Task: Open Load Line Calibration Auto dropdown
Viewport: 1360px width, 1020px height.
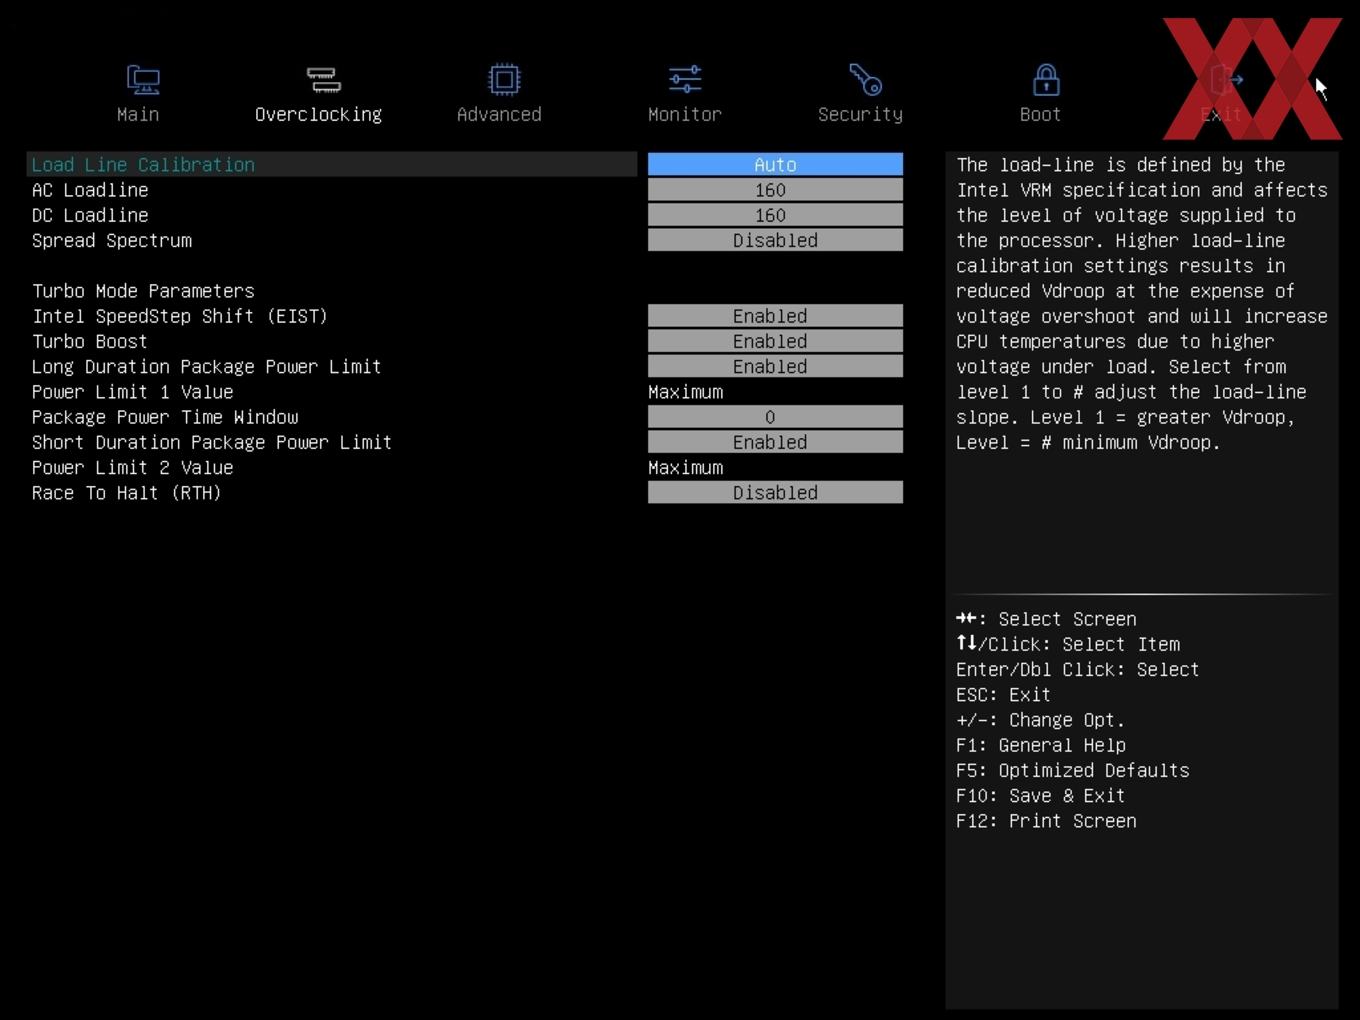Action: (775, 164)
